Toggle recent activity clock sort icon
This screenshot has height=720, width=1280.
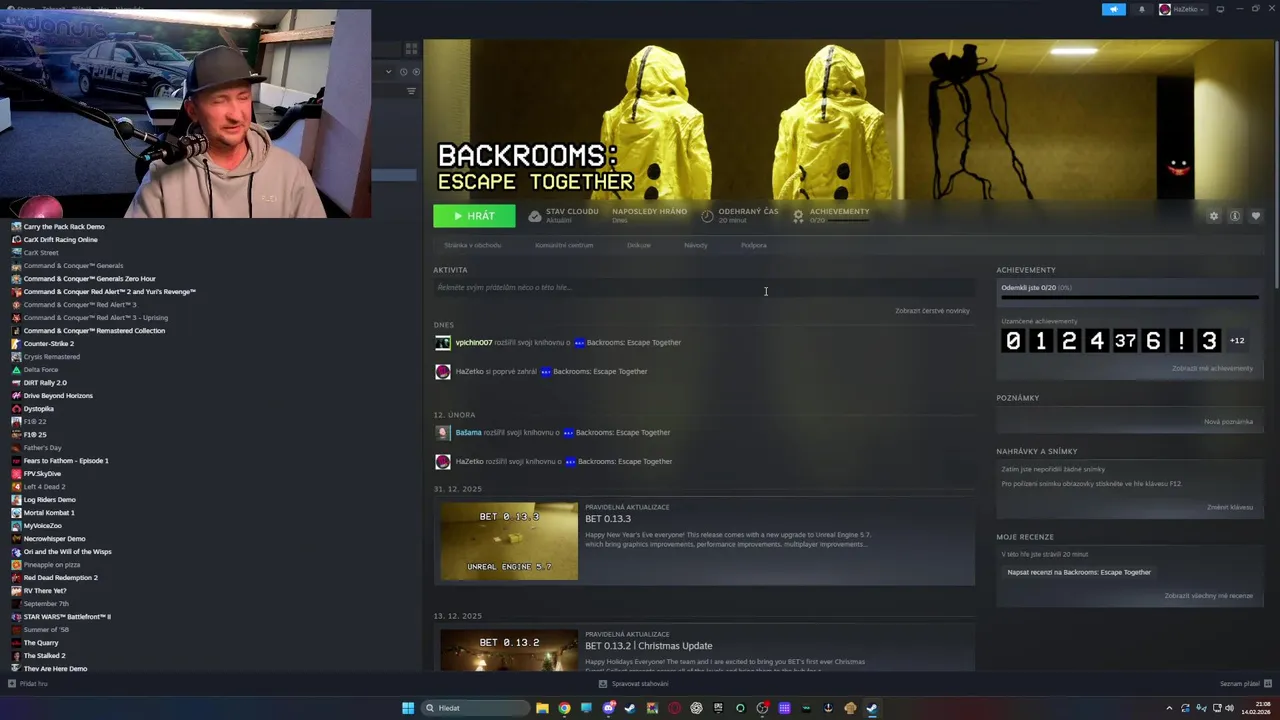(404, 71)
